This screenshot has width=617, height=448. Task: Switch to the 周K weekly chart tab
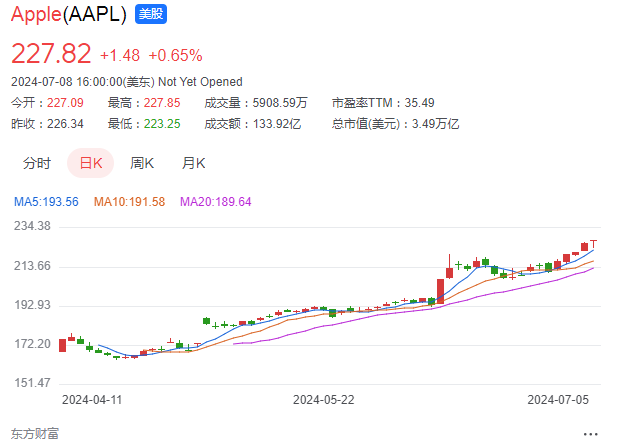click(x=142, y=163)
